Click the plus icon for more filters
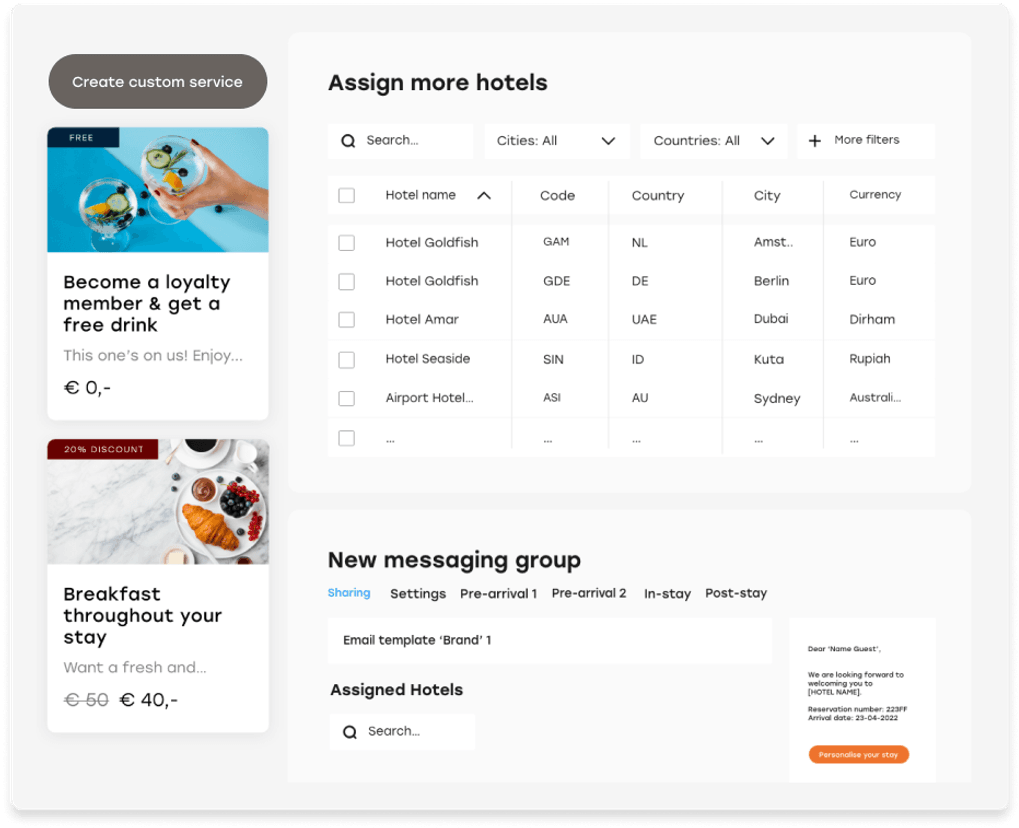 [814, 141]
